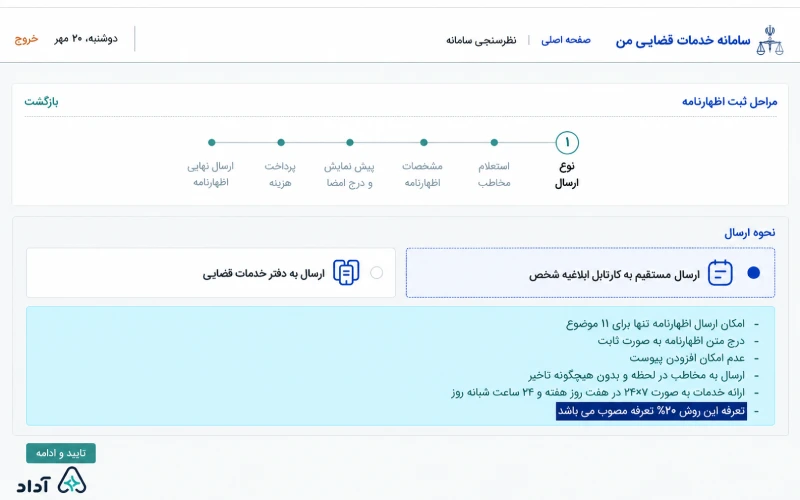The height and width of the screenshot is (500, 800).
Task: Click the خروج logout link
Action: [x=26, y=39]
